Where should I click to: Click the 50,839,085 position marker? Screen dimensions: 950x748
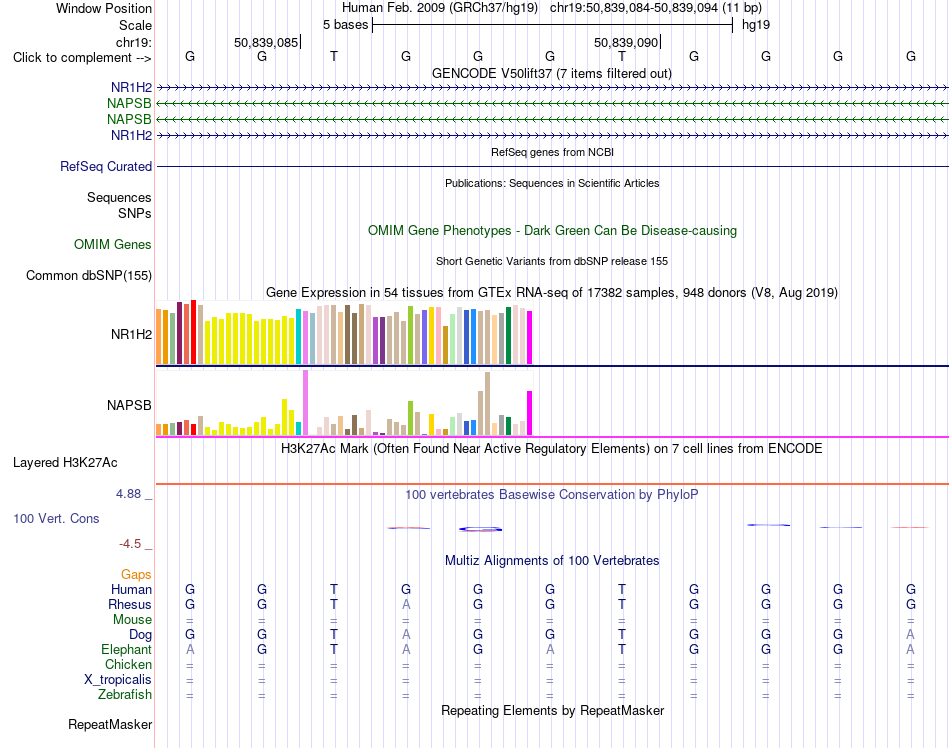[x=266, y=42]
